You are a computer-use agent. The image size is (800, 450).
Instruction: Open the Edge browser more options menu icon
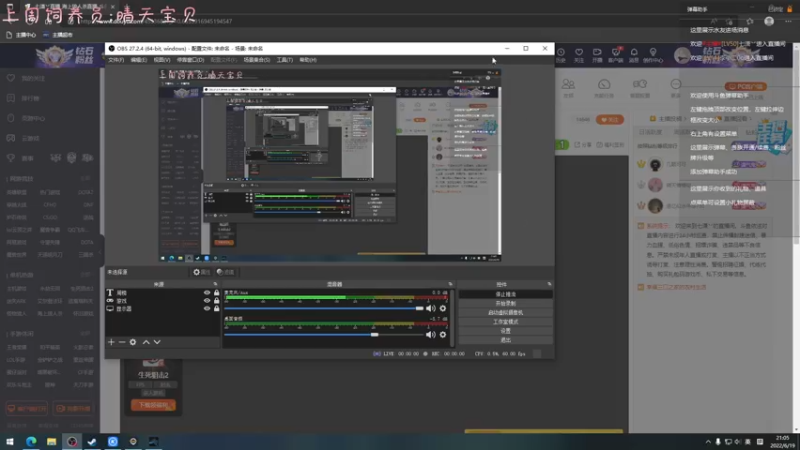[788, 21]
